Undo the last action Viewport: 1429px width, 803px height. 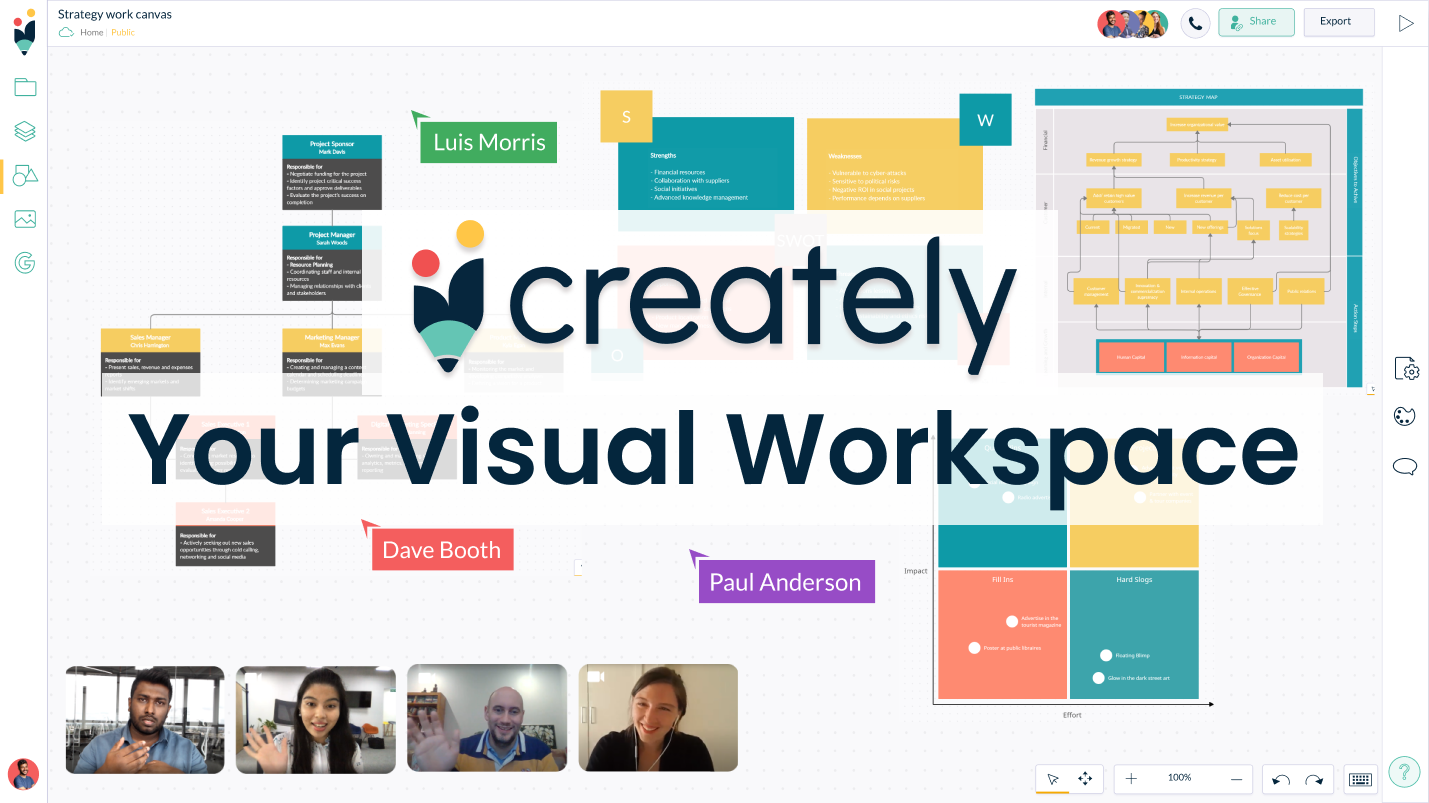[x=1281, y=779]
